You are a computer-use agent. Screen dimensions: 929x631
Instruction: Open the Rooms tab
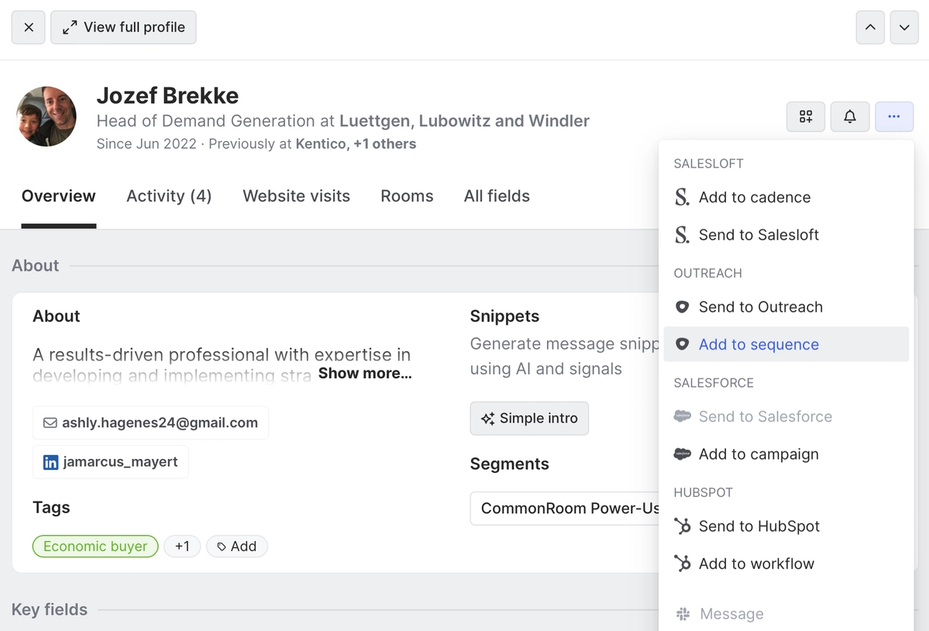[407, 196]
